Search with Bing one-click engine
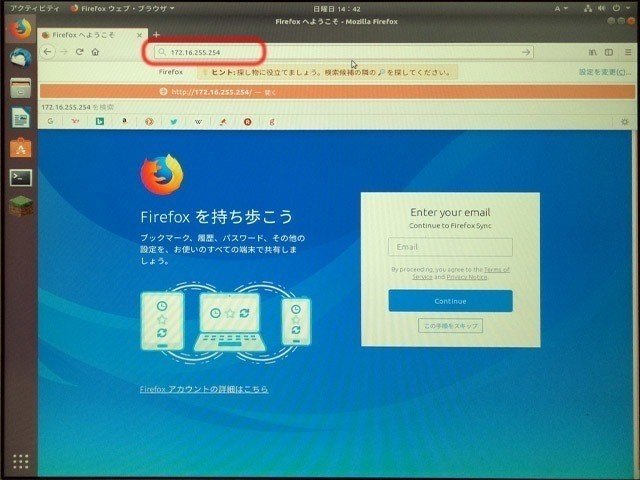Image resolution: width=640 pixels, height=480 pixels. [x=100, y=121]
